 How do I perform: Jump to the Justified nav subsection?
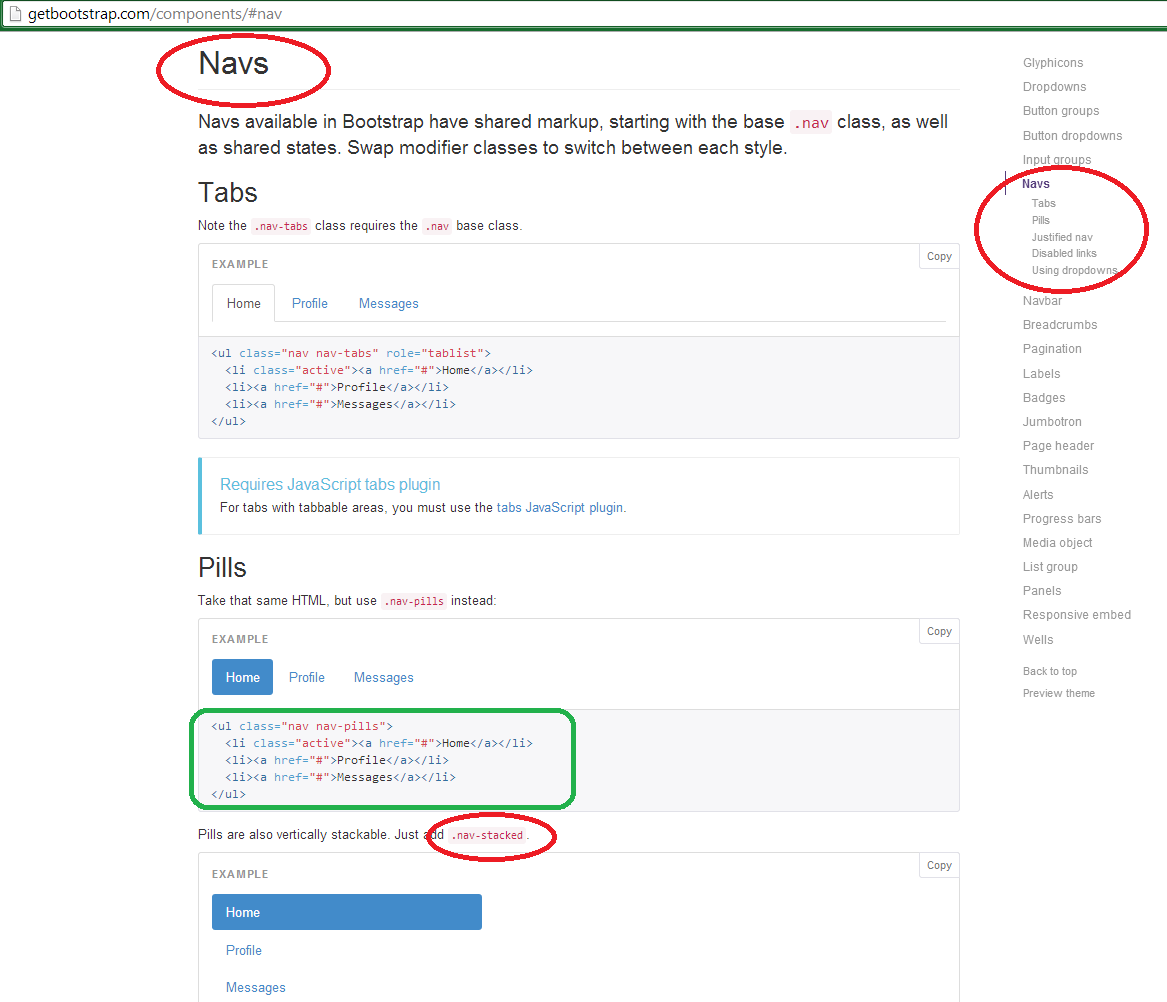coord(1063,236)
